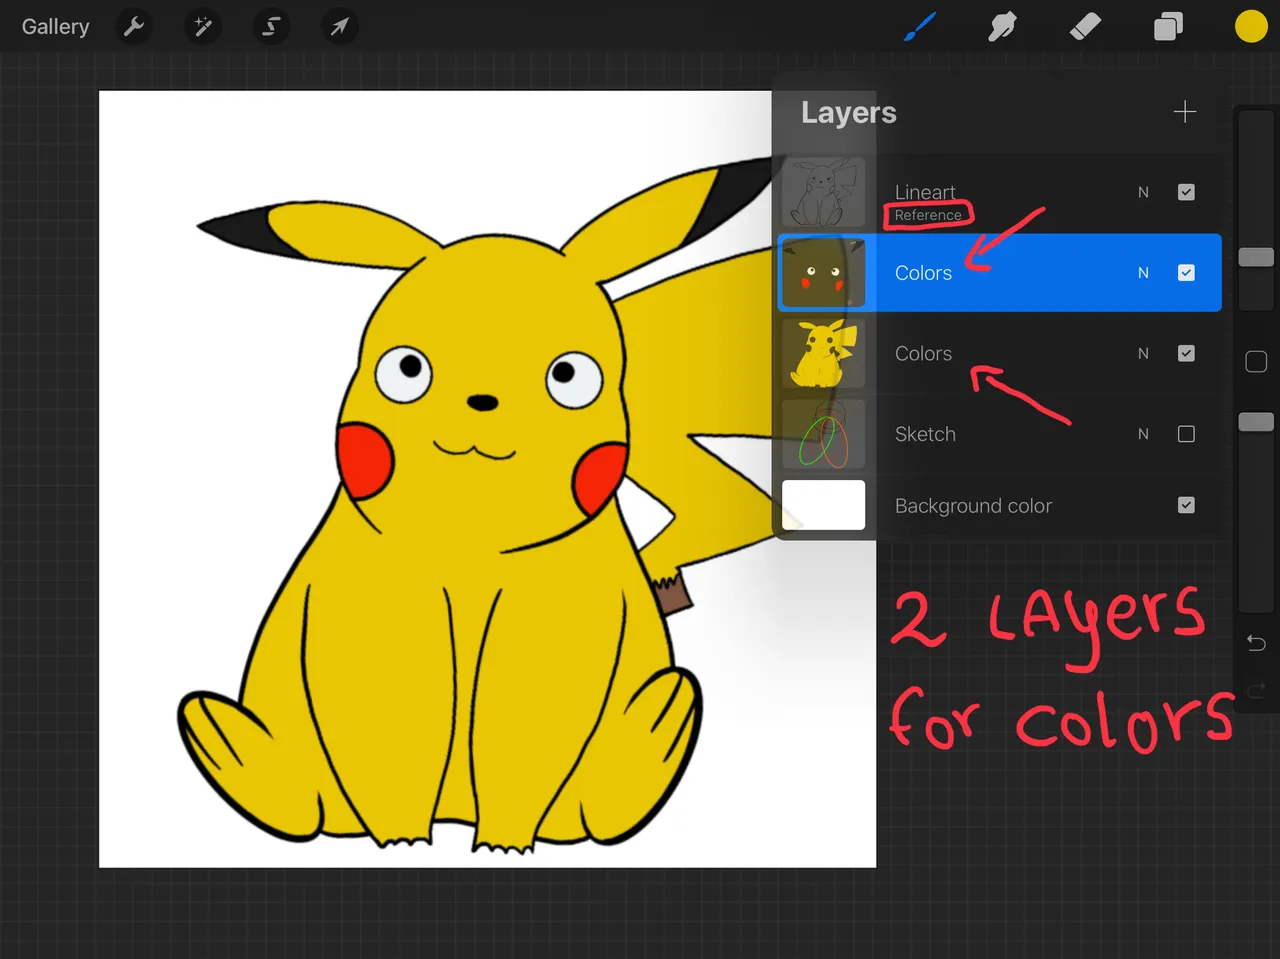
Task: Open blend mode N for Sketch layer
Action: pos(1143,434)
